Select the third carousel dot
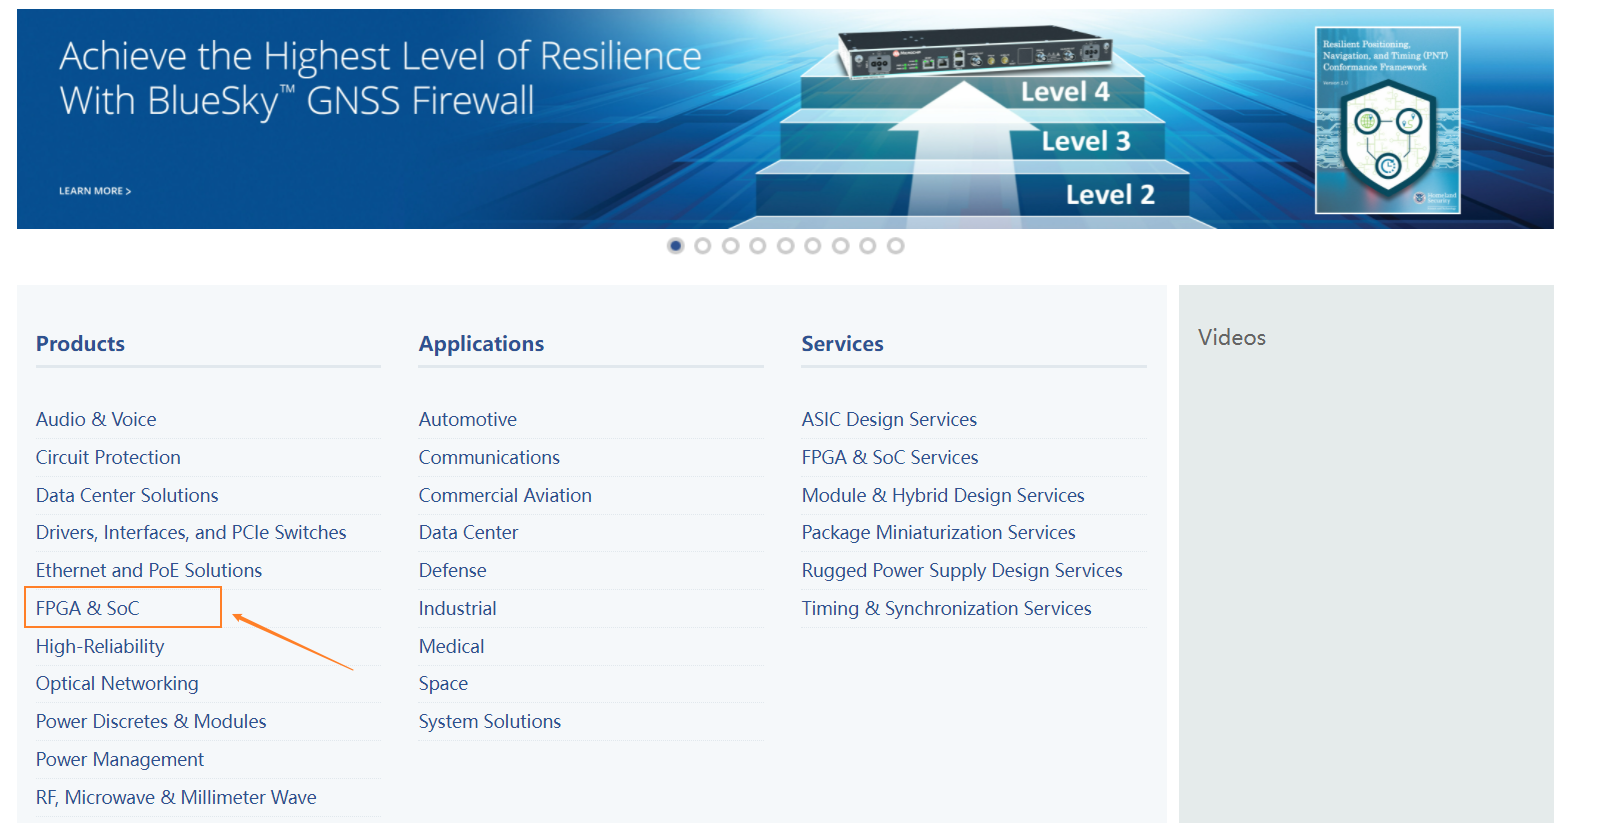 731,246
